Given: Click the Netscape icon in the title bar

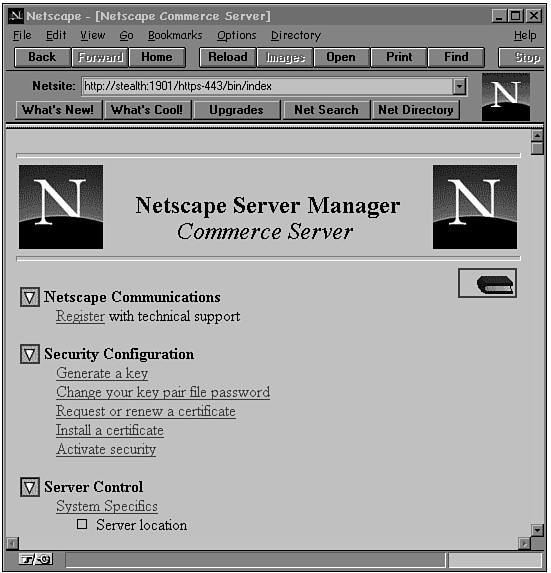Looking at the screenshot, I should point(16,16).
